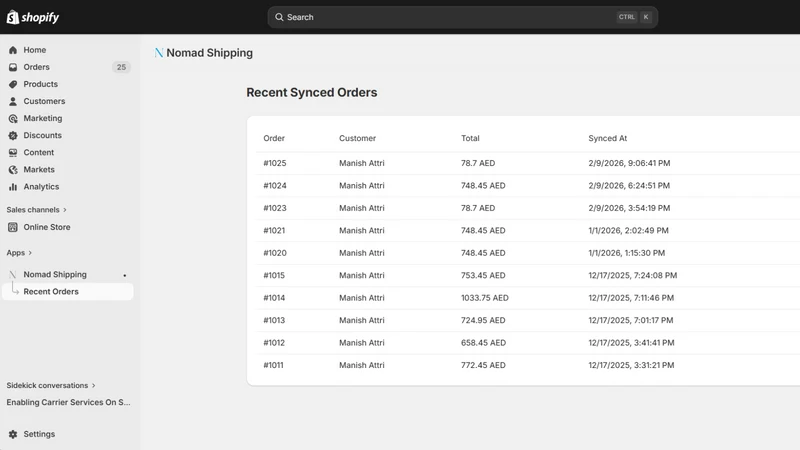Select order #1013
The height and width of the screenshot is (450, 800).
coord(274,320)
